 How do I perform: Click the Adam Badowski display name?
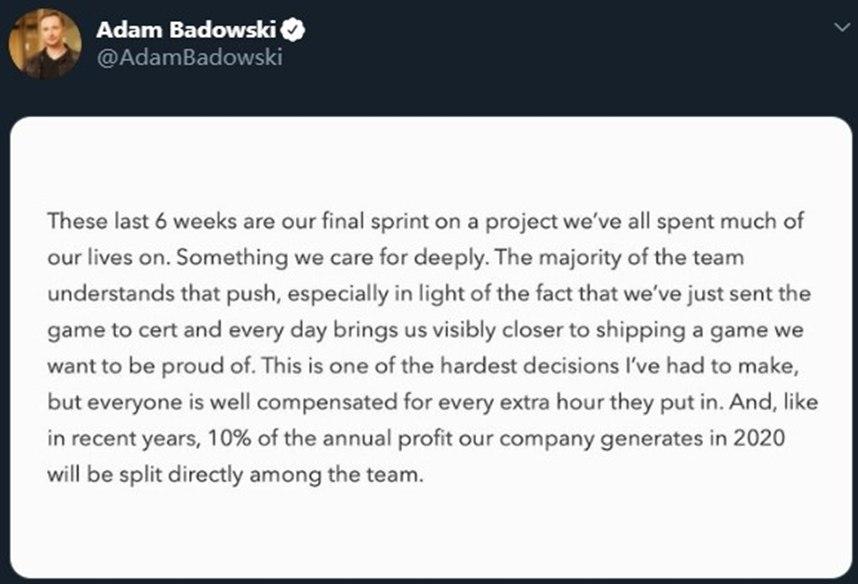click(187, 30)
